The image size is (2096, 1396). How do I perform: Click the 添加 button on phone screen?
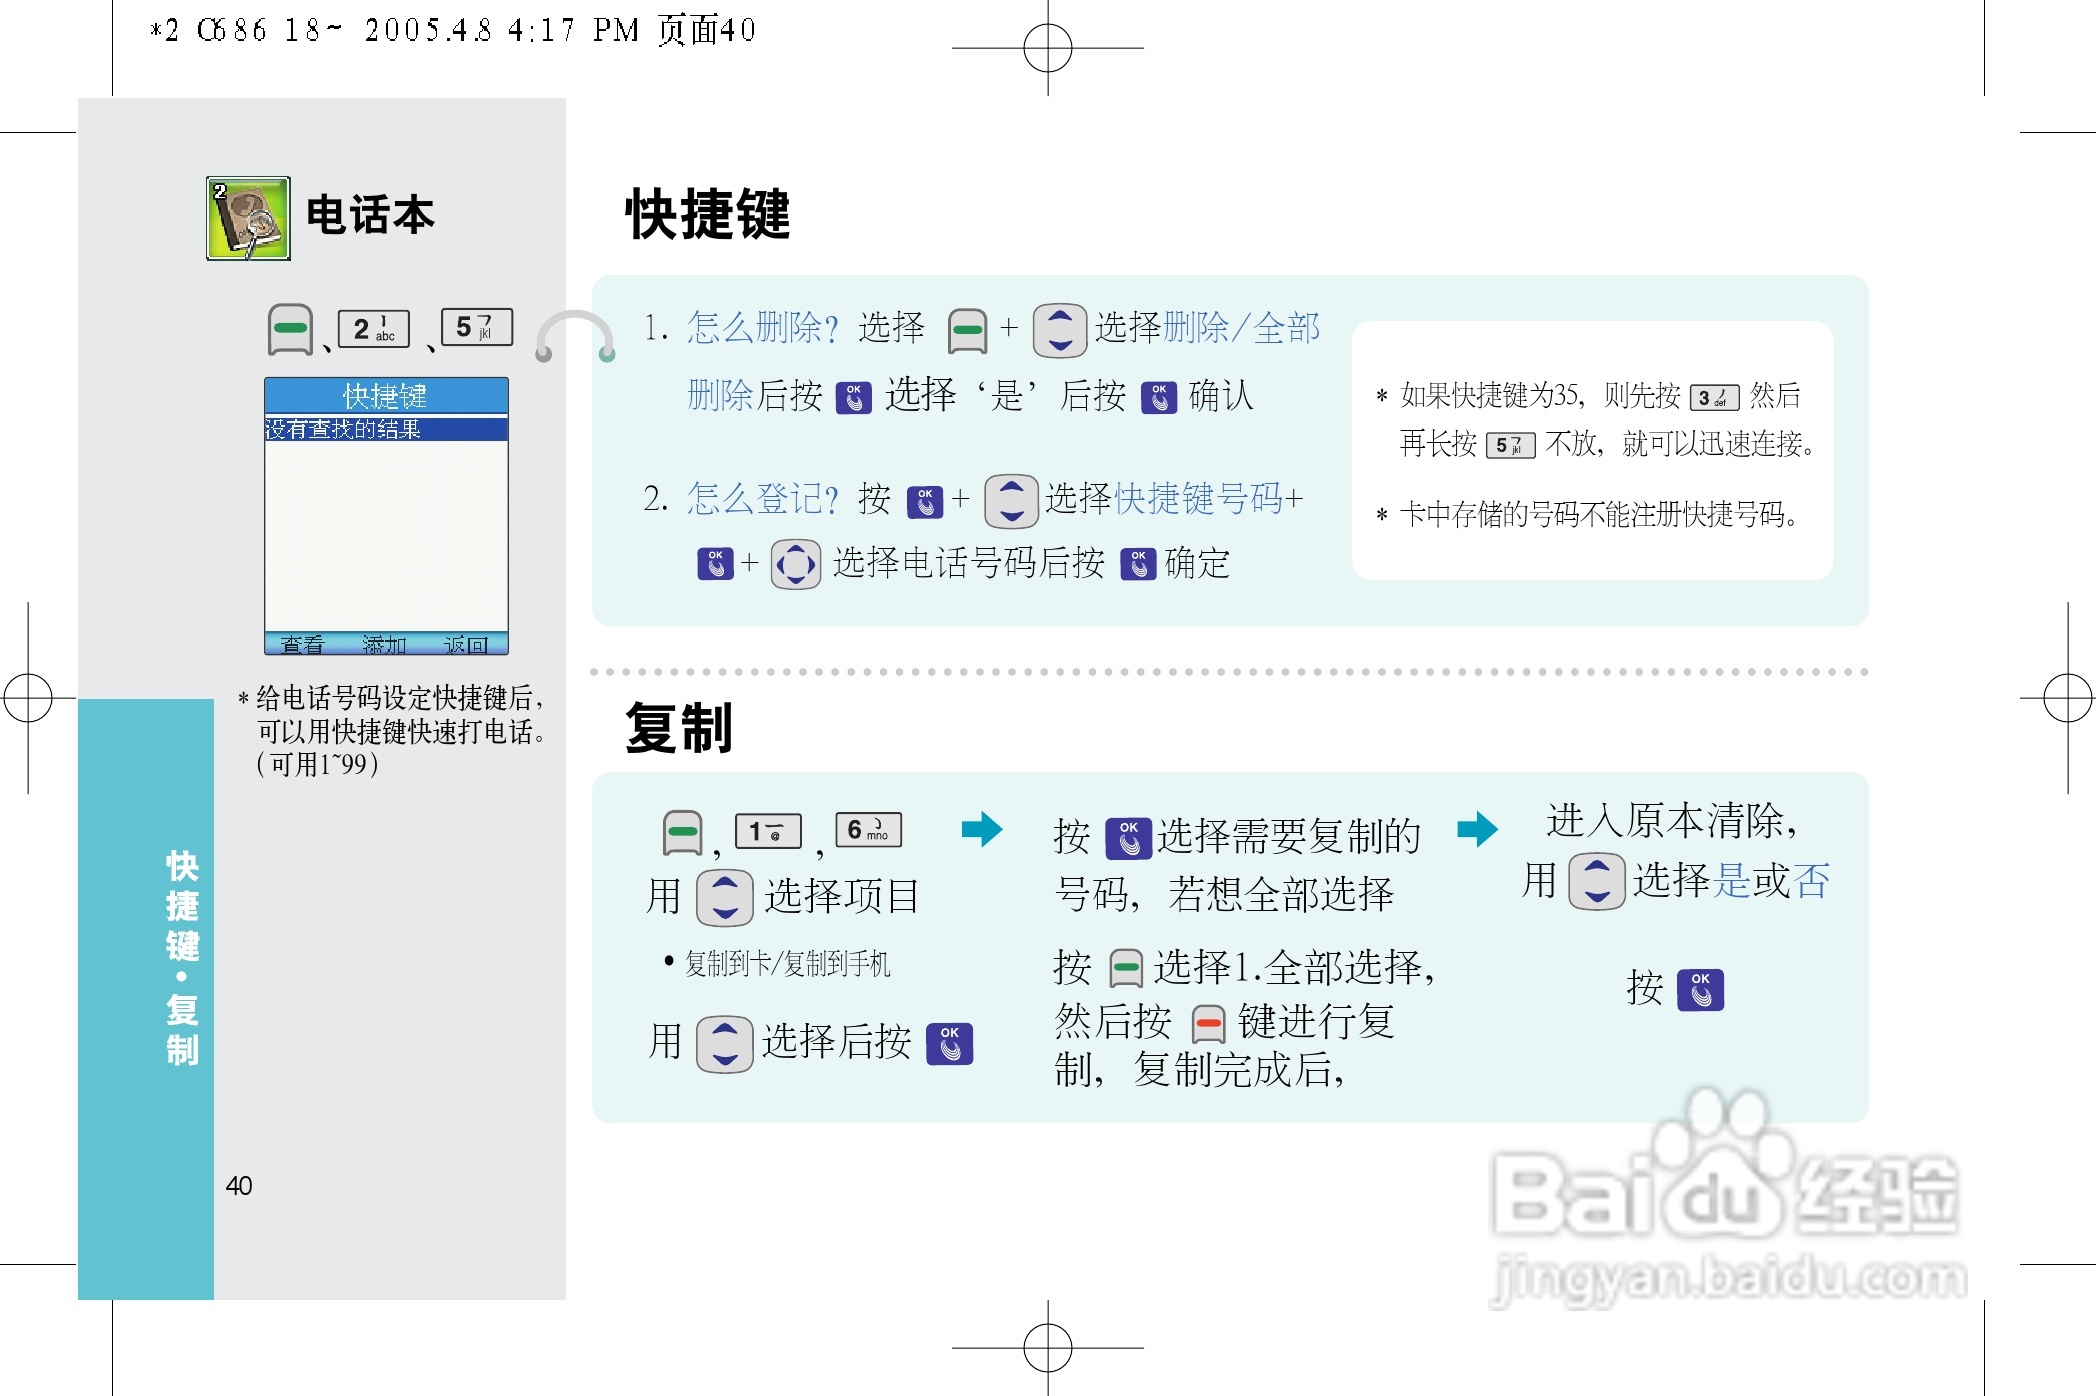[x=383, y=645]
